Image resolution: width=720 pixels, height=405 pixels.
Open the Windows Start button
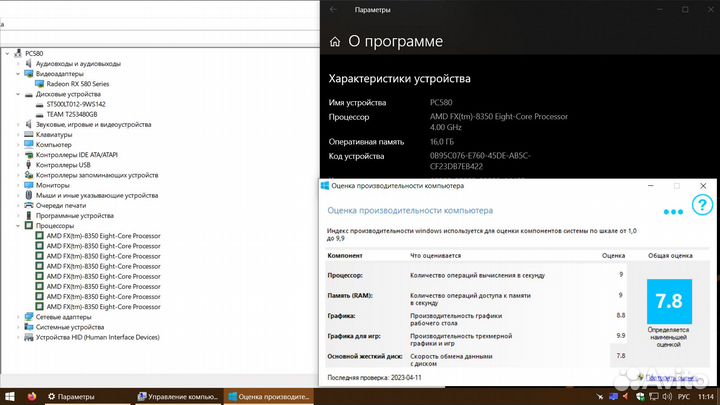click(10, 396)
